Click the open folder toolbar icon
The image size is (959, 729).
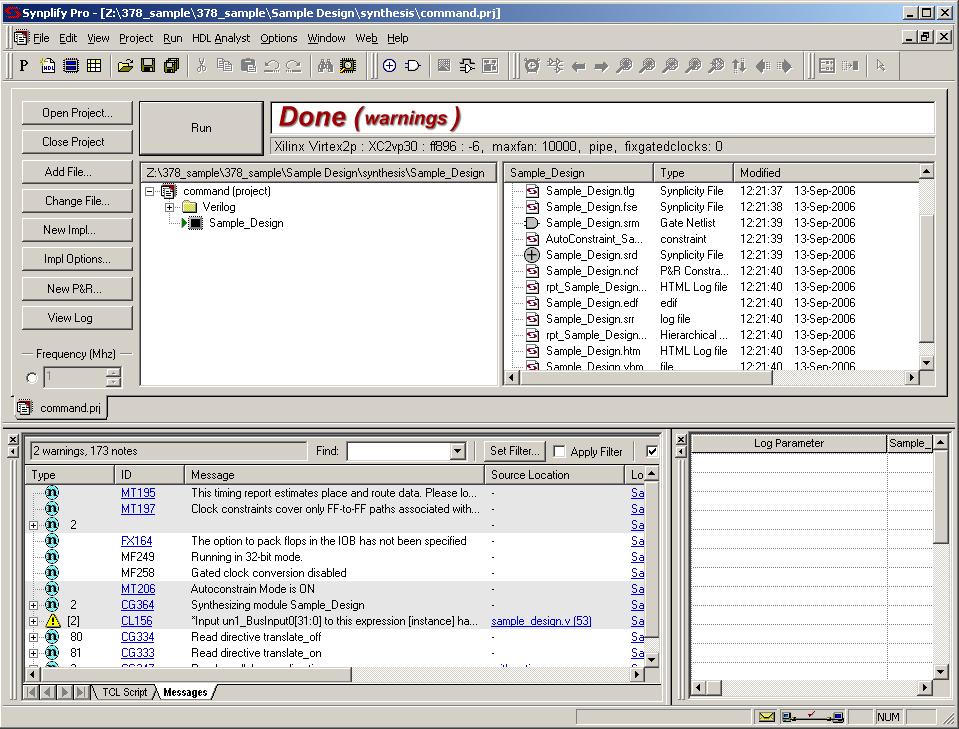click(x=125, y=65)
